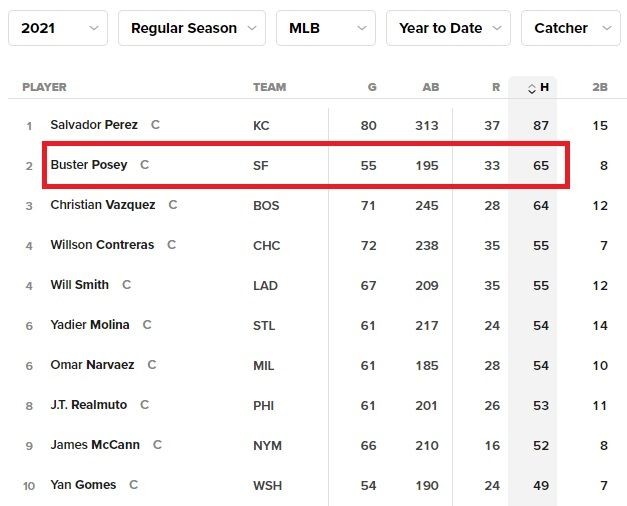627x506 pixels.
Task: Go to Yadier Molina's profile
Action: (x=90, y=325)
